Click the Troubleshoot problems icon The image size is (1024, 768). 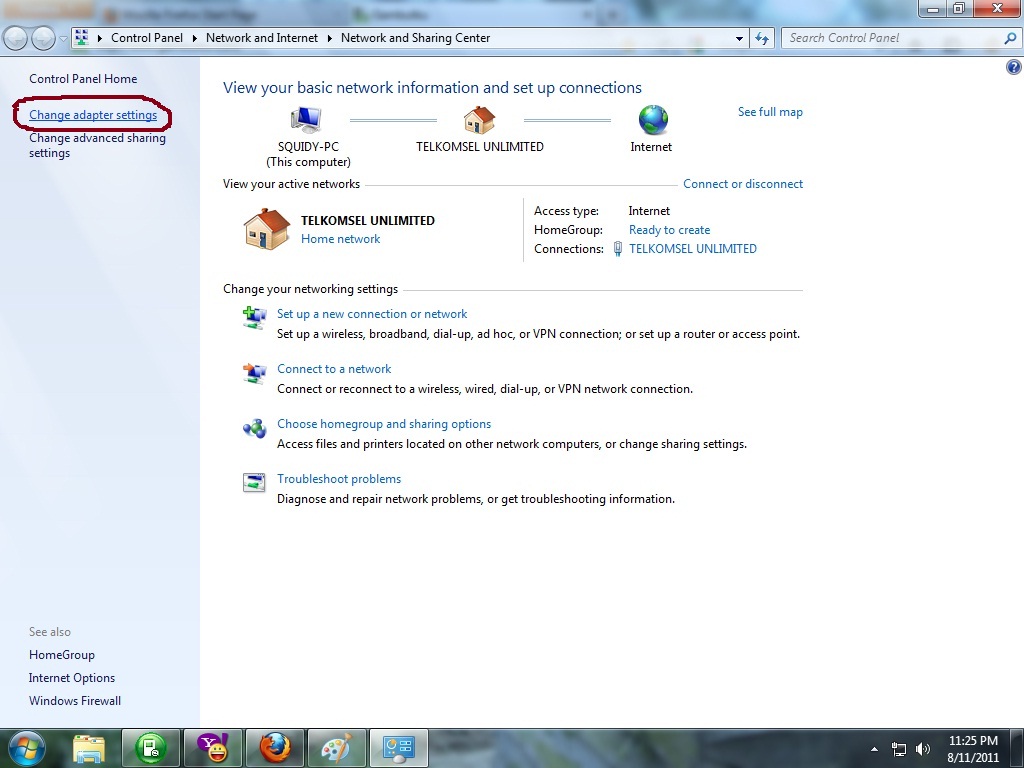(255, 483)
